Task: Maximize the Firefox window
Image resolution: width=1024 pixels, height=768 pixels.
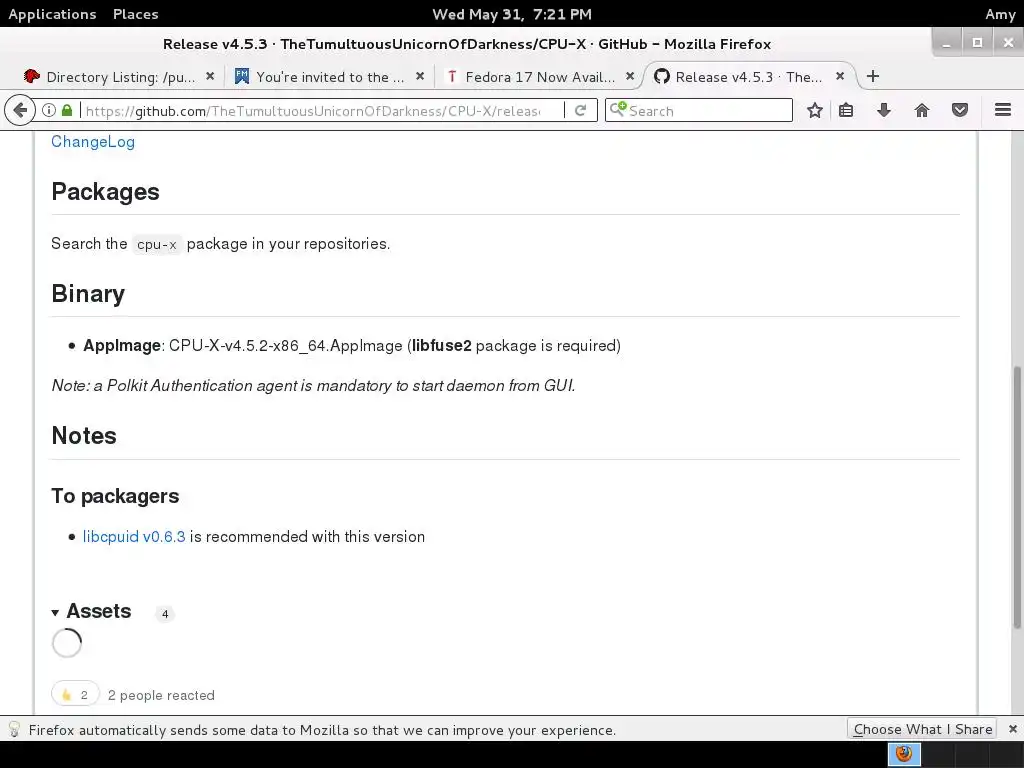Action: point(977,42)
